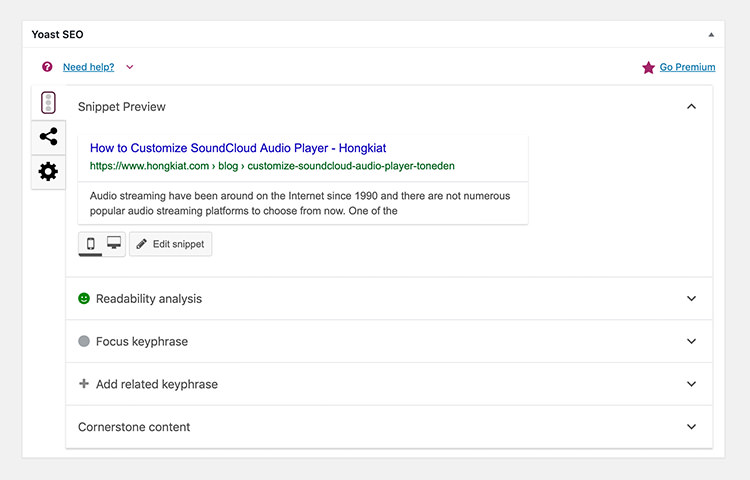
Task: Open the traffic light SEO analysis tab
Action: (x=48, y=103)
